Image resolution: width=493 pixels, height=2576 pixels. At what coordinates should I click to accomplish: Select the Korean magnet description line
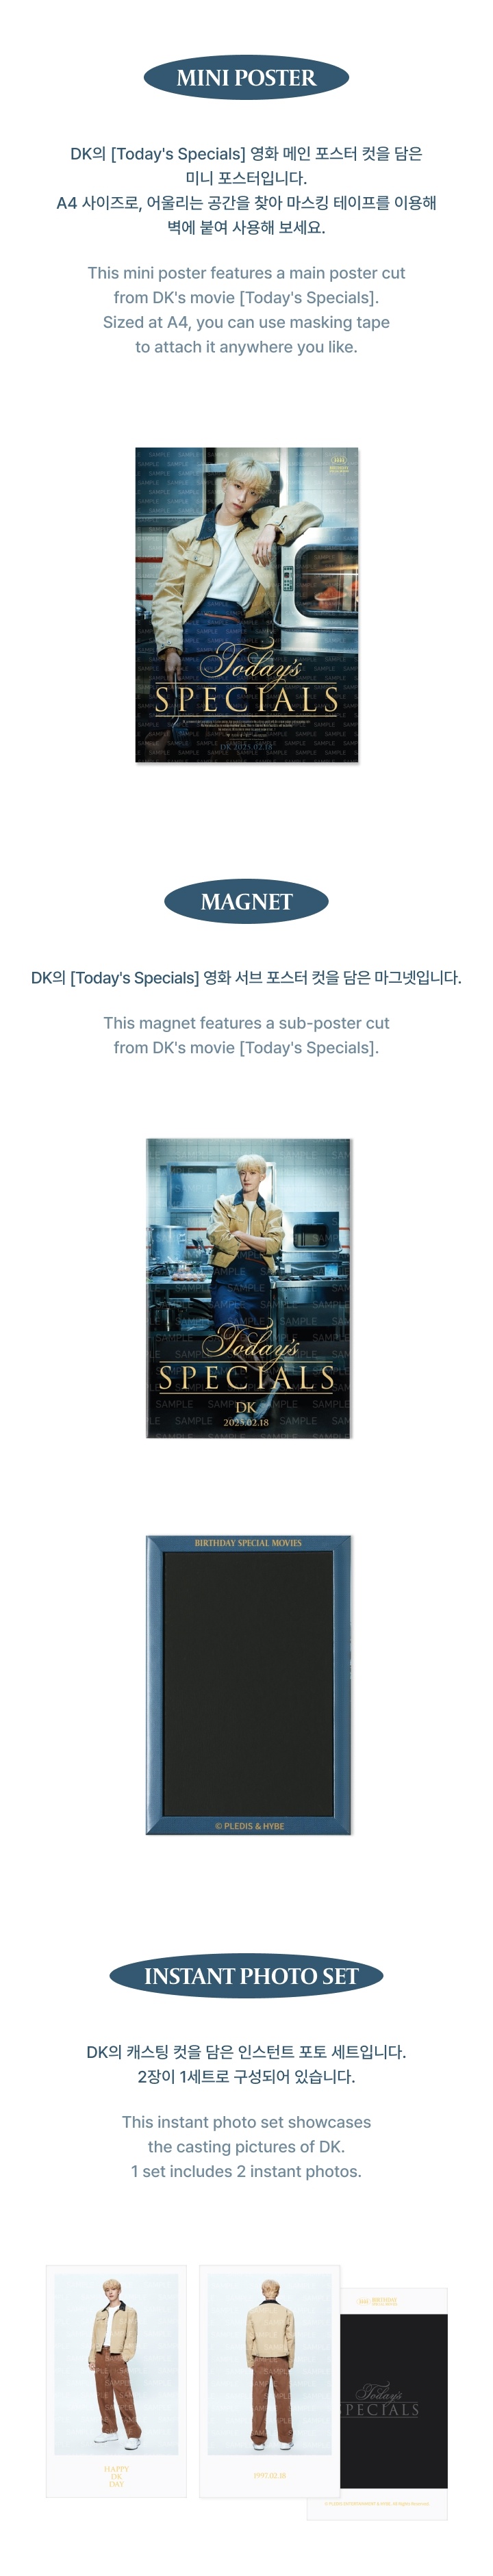(x=246, y=978)
